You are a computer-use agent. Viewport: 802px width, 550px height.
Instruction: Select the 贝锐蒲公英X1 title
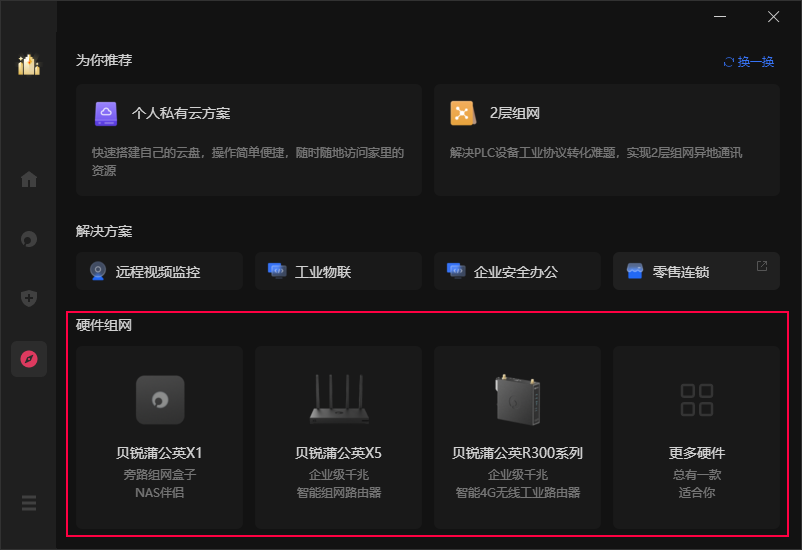click(x=159, y=453)
